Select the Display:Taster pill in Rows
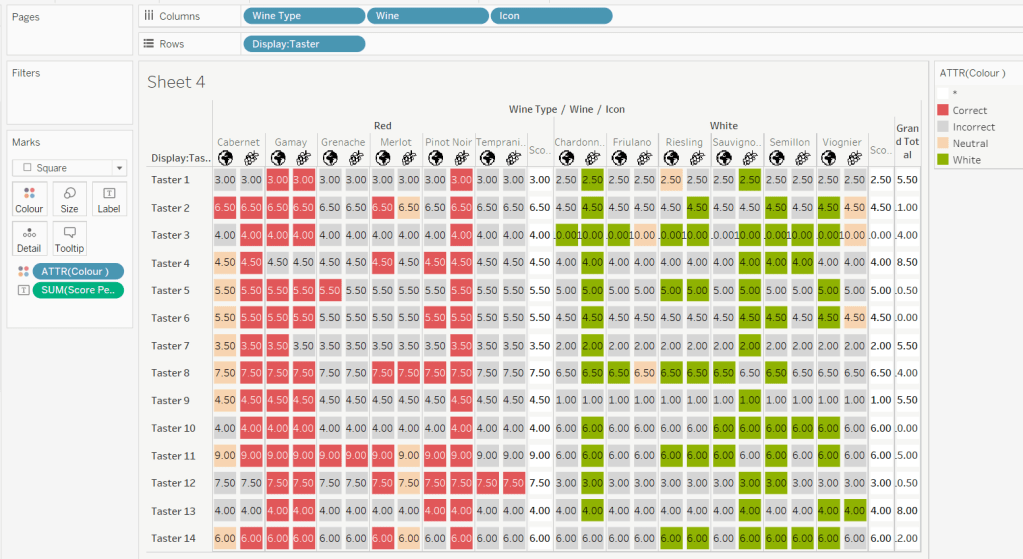Screen dimensions: 1023x559 point(303,44)
